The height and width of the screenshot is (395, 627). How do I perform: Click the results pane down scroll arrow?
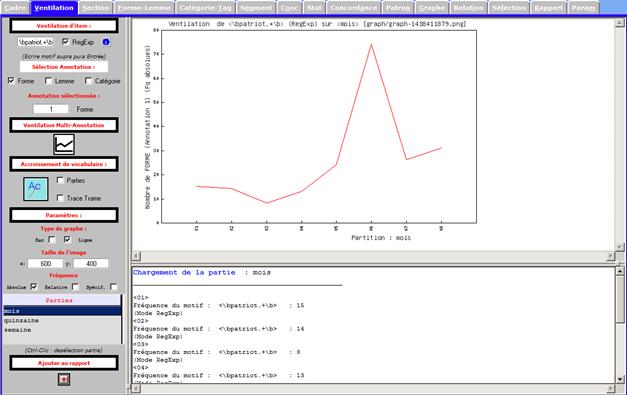coord(619,379)
